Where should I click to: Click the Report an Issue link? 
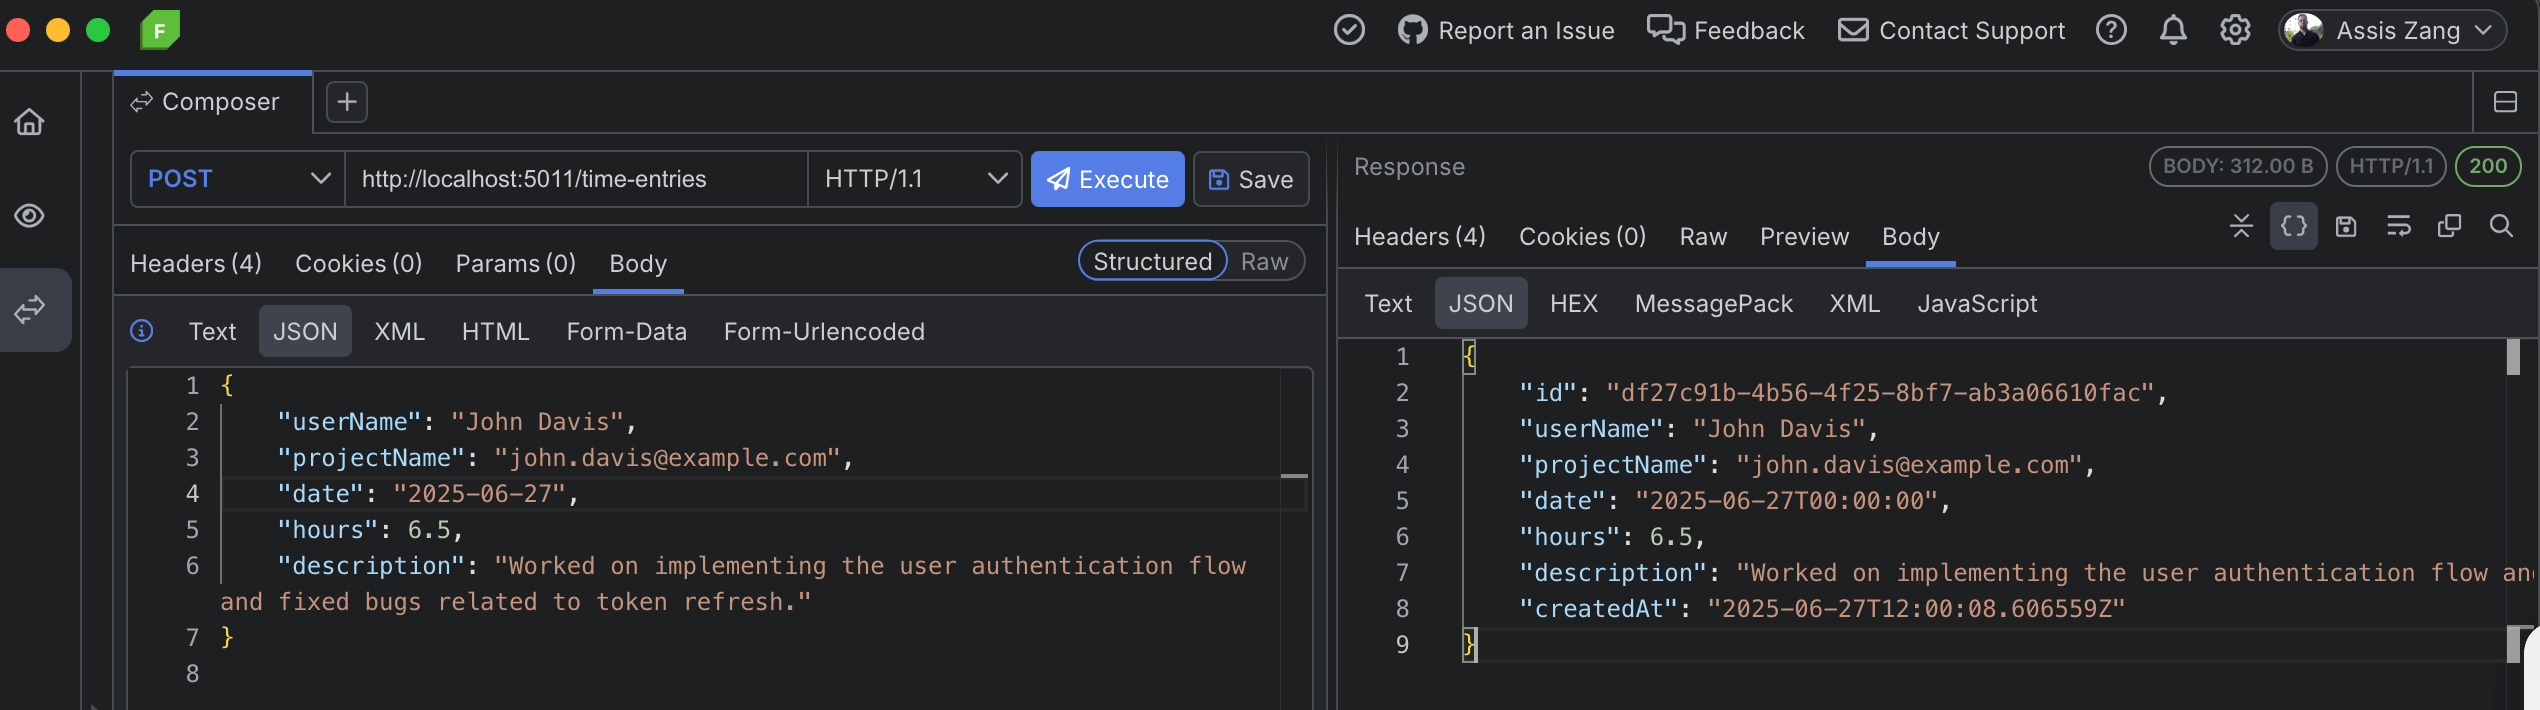pyautogui.click(x=1506, y=30)
